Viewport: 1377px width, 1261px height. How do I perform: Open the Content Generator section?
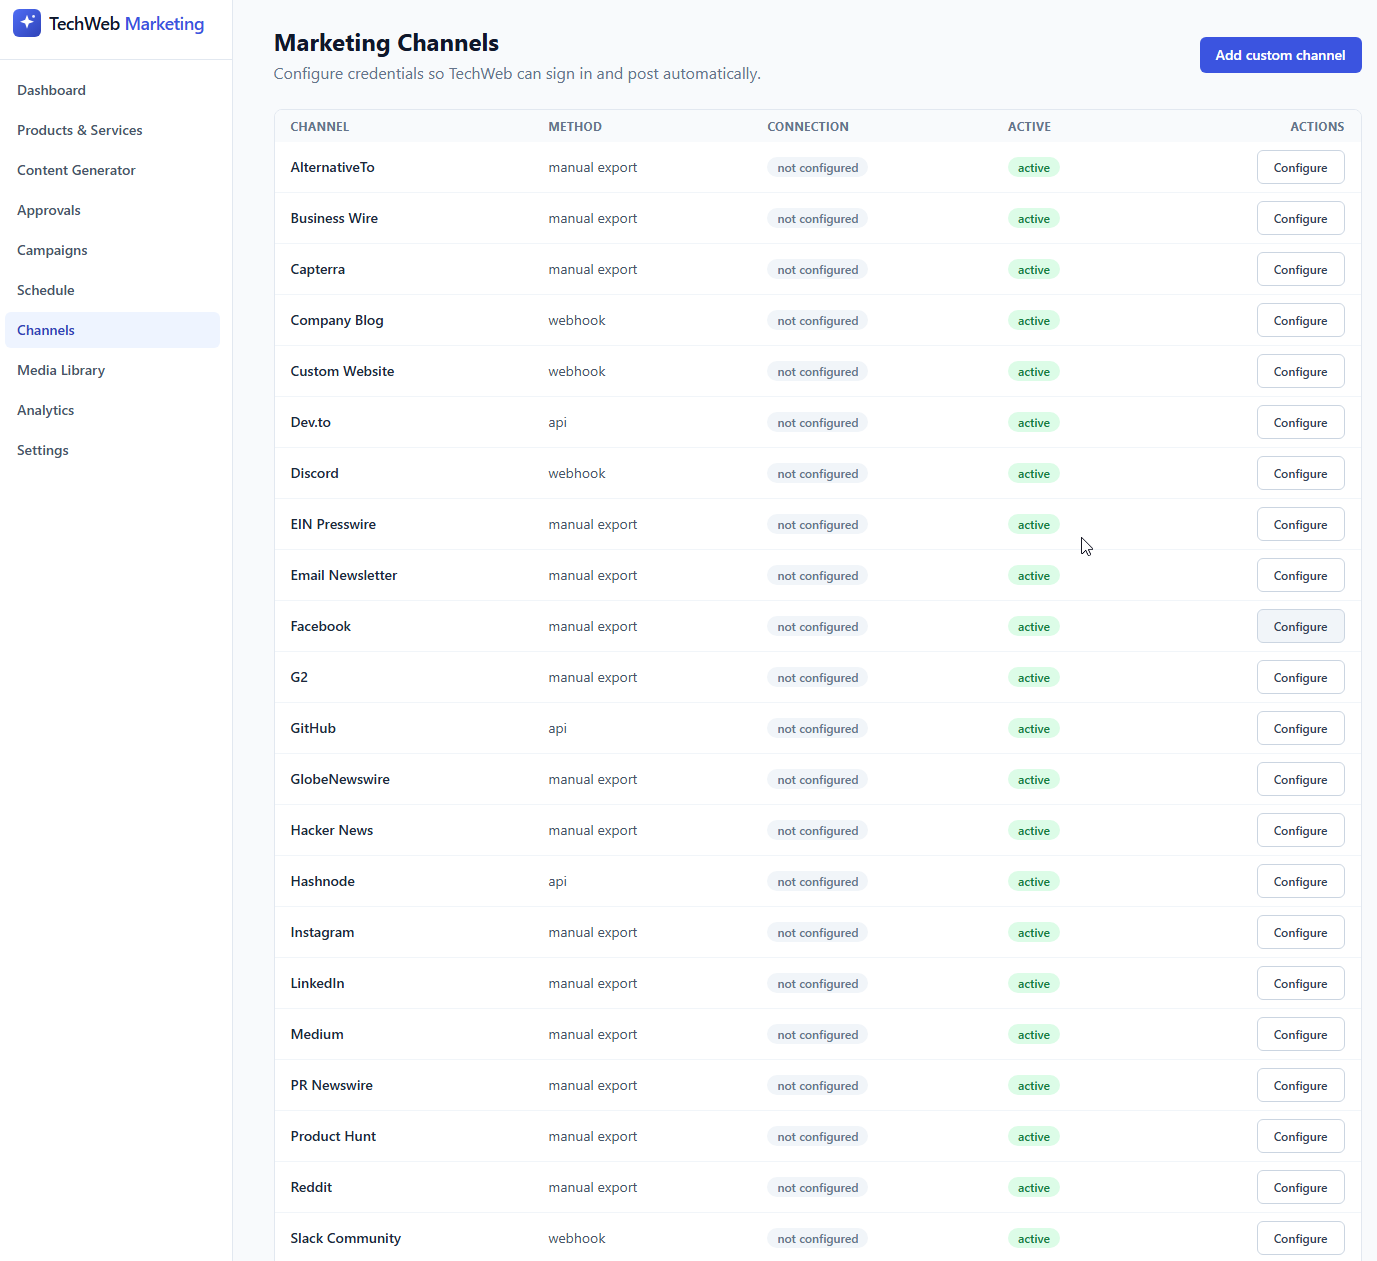coord(112,170)
